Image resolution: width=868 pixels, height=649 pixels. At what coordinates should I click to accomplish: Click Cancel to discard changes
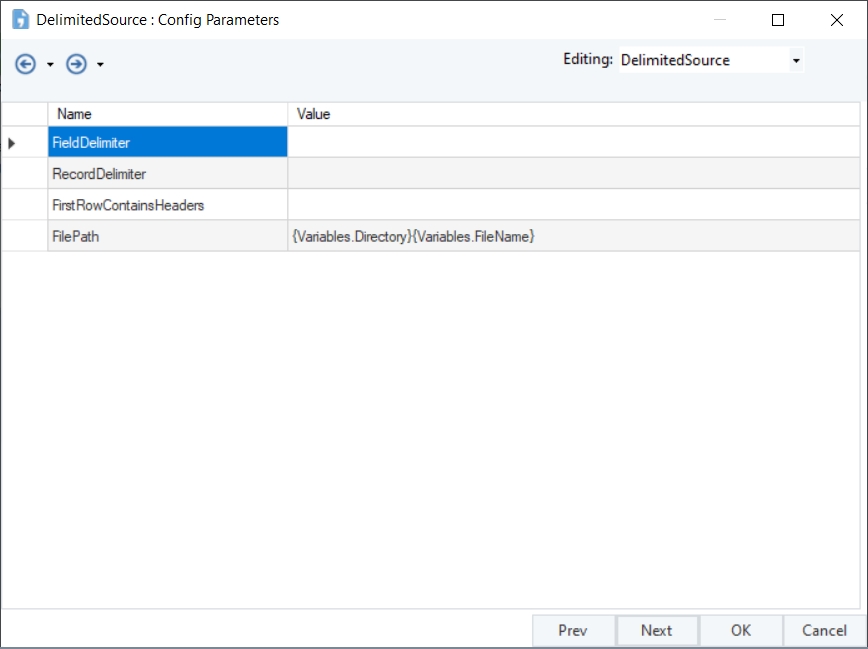pos(824,630)
